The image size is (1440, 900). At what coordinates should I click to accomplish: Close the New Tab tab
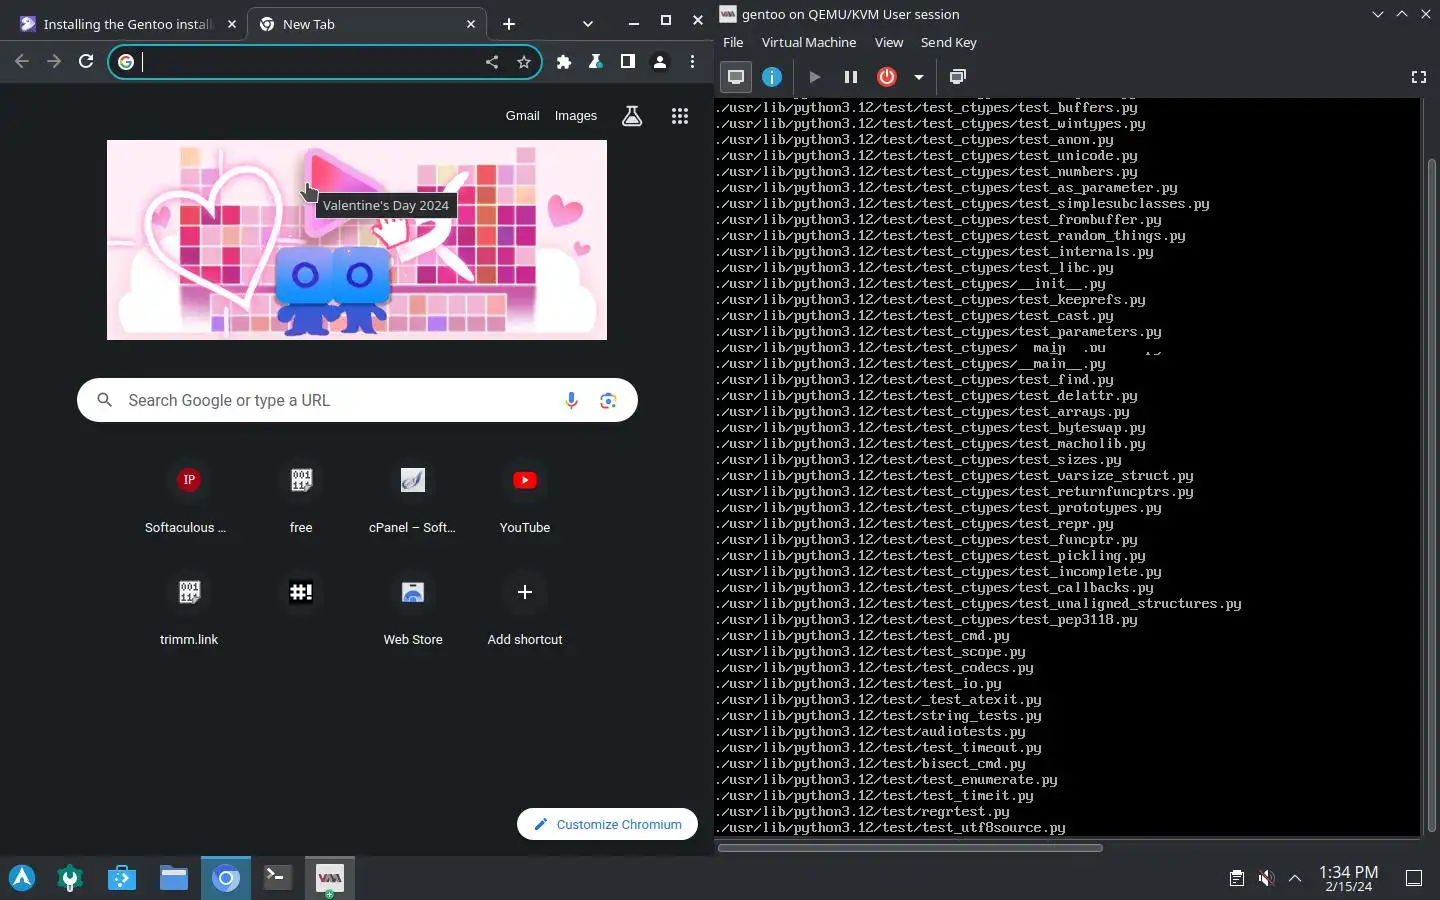pyautogui.click(x=471, y=24)
